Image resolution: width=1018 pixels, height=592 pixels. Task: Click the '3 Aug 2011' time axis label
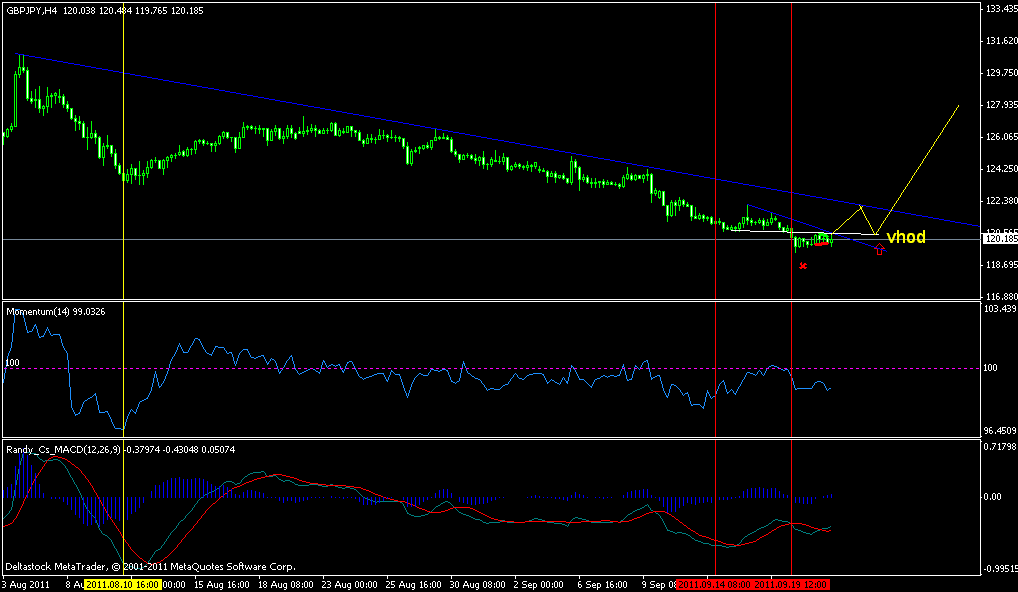coord(25,585)
